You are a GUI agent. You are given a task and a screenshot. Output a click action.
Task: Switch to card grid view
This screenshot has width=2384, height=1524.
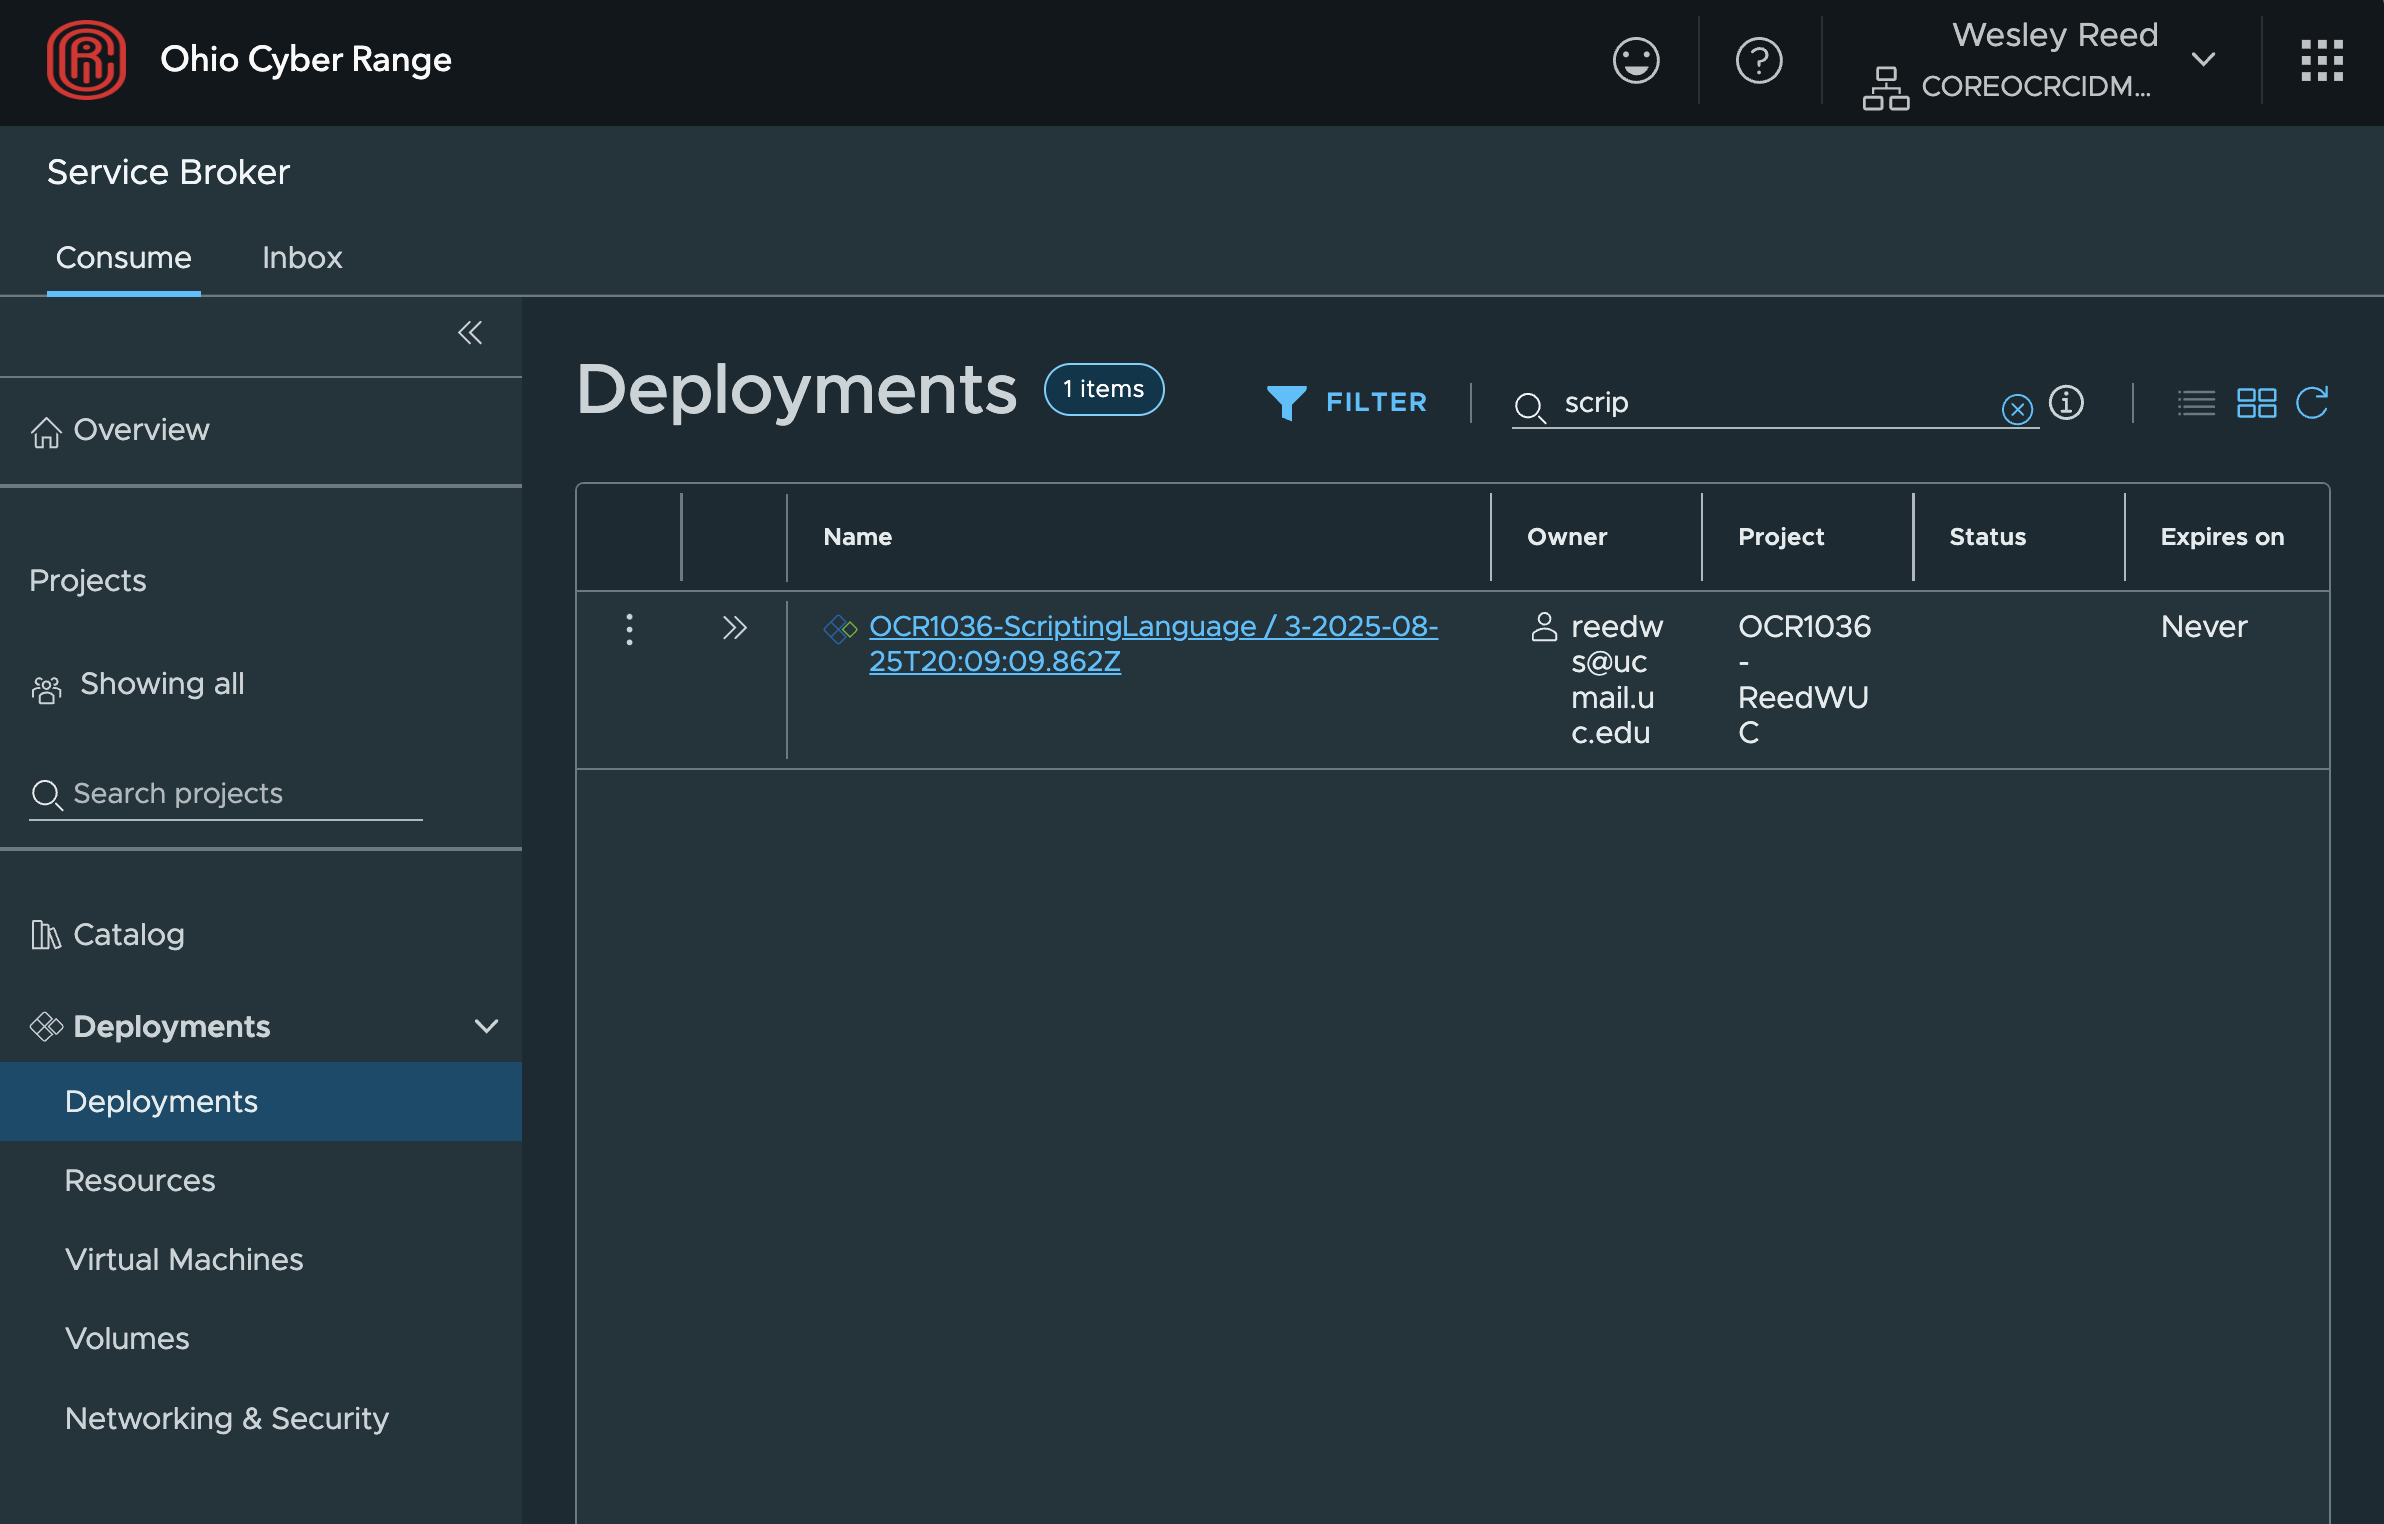coord(2256,403)
